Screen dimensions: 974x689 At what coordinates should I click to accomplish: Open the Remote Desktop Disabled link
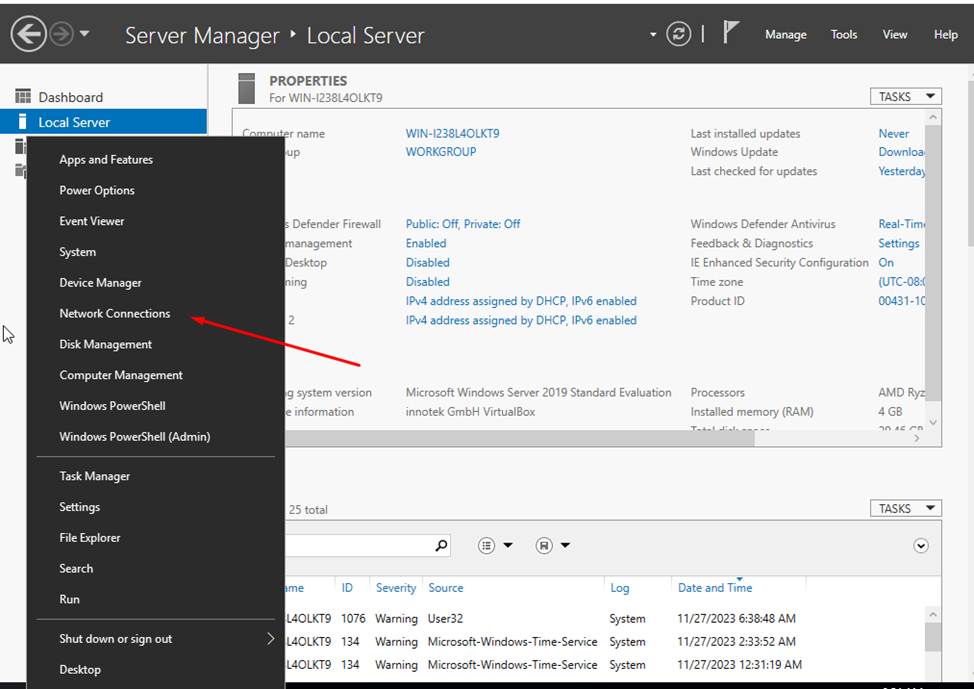click(x=428, y=262)
